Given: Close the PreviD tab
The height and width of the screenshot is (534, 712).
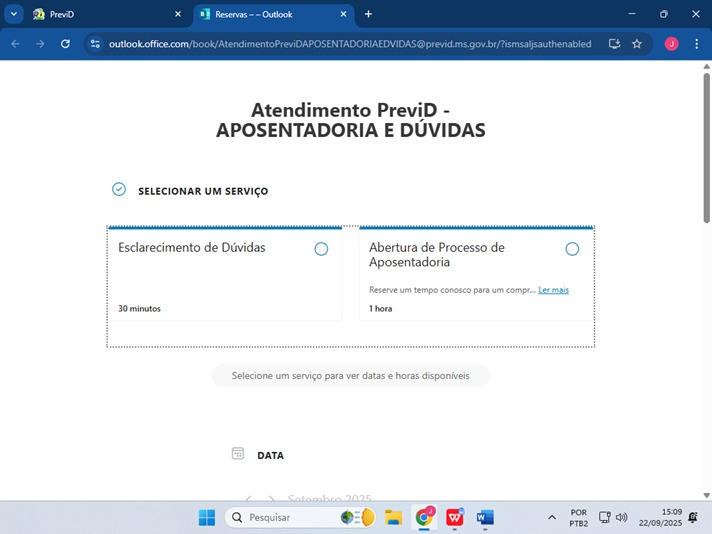Looking at the screenshot, I should point(178,15).
